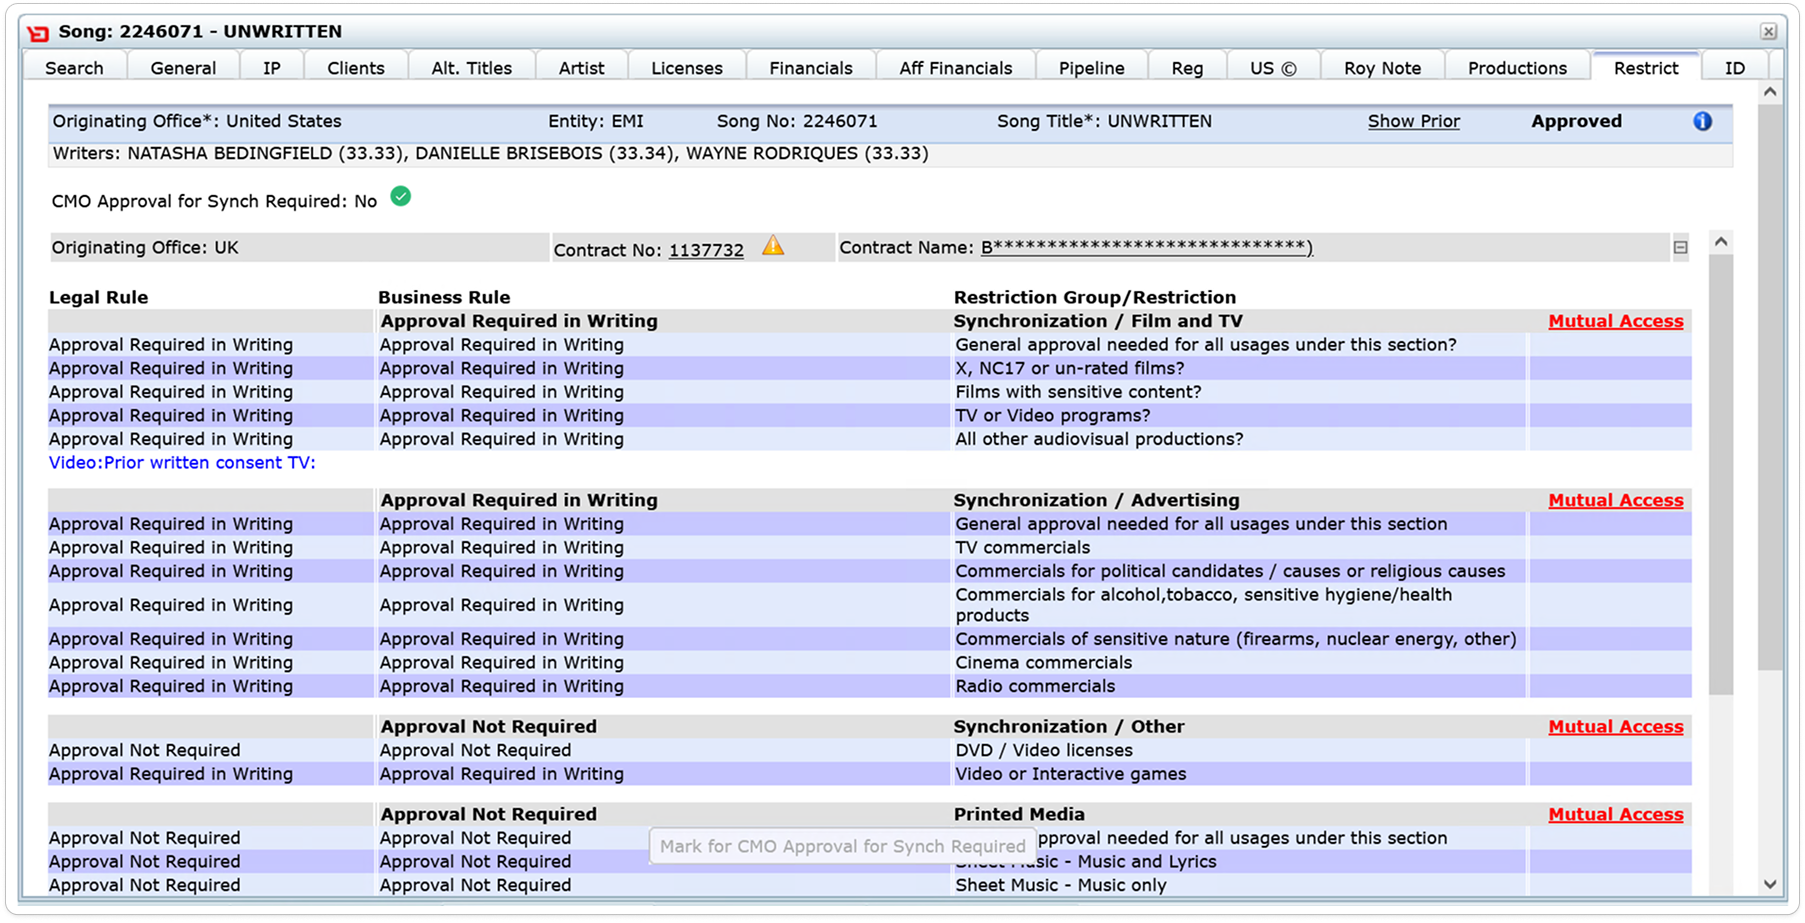
Task: Click the inner restrictions scrollbar thumb
Action: pyautogui.click(x=1721, y=474)
